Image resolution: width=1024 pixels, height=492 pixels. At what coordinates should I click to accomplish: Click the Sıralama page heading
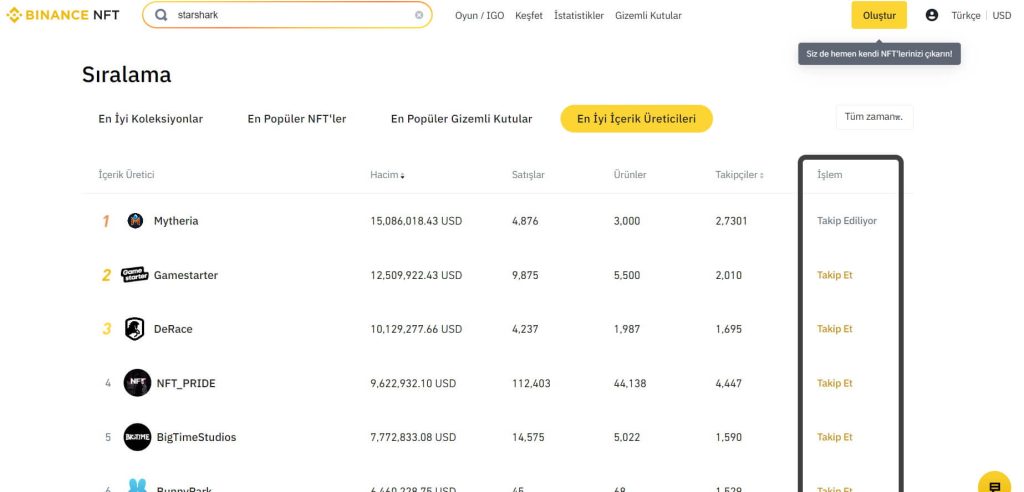[x=127, y=74]
